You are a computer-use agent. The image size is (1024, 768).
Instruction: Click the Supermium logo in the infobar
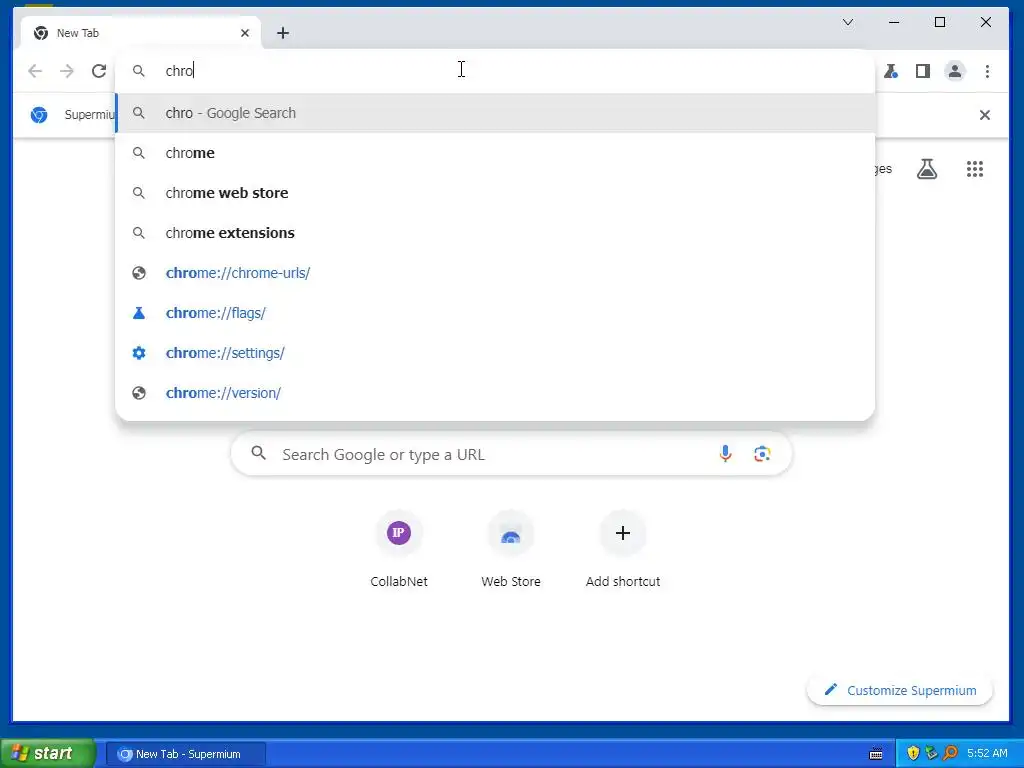[x=39, y=115]
